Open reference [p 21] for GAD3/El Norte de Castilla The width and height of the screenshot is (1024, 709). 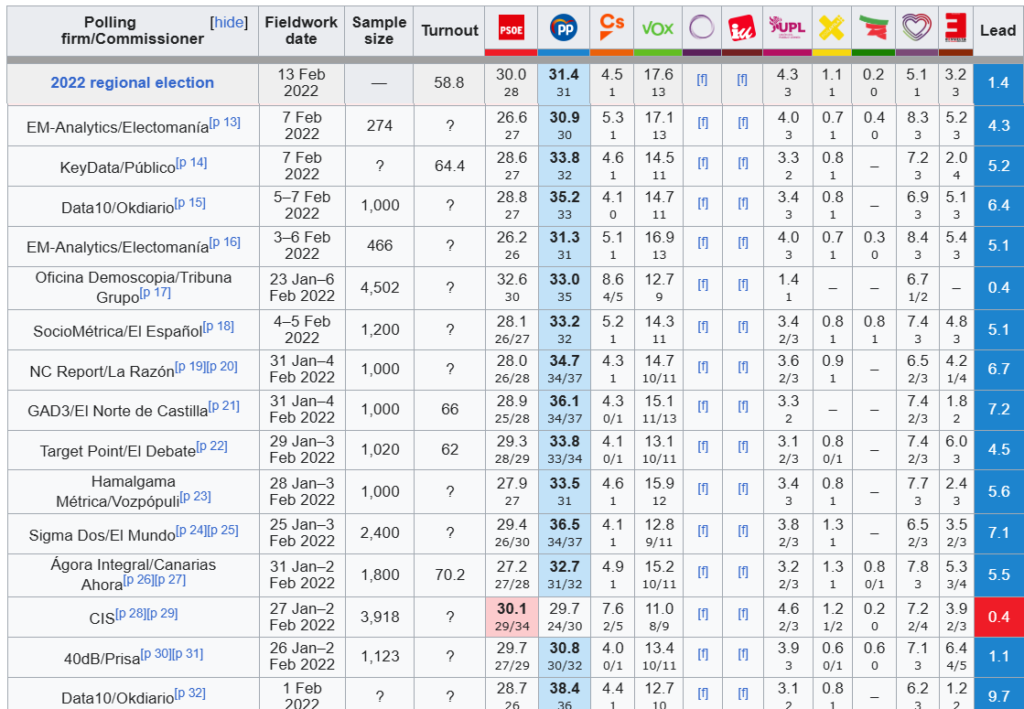pos(225,405)
